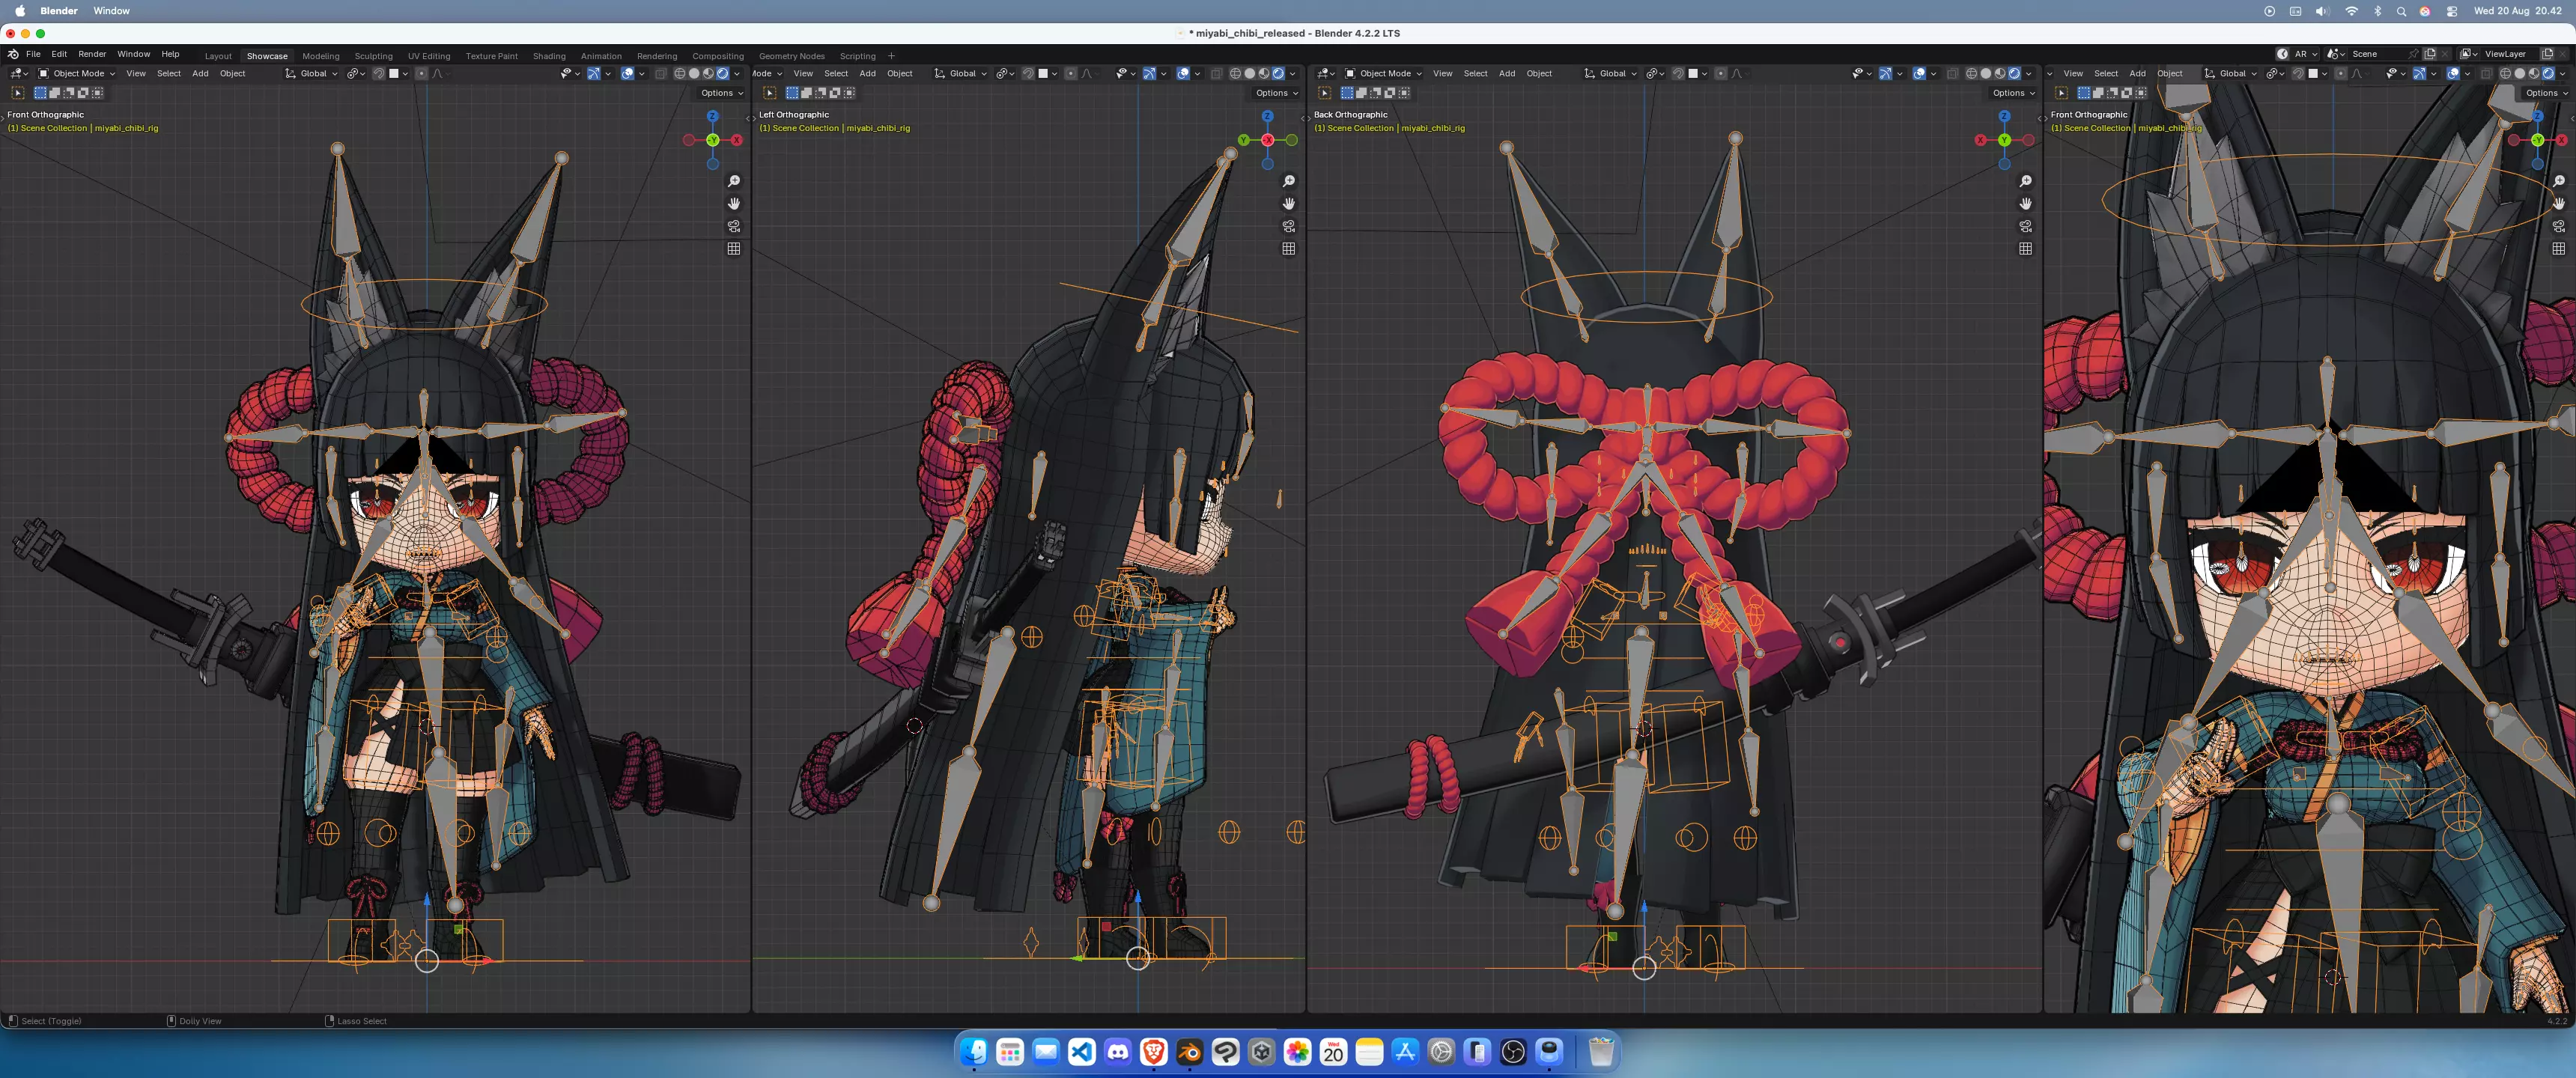This screenshot has width=2576, height=1078.
Task: Toggle proportional editing in first viewport header
Action: tap(421, 73)
